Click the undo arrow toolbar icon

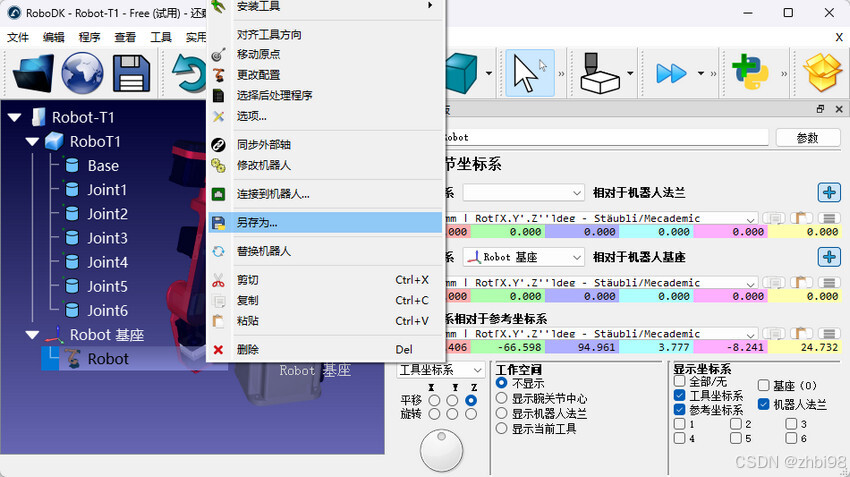coord(188,73)
